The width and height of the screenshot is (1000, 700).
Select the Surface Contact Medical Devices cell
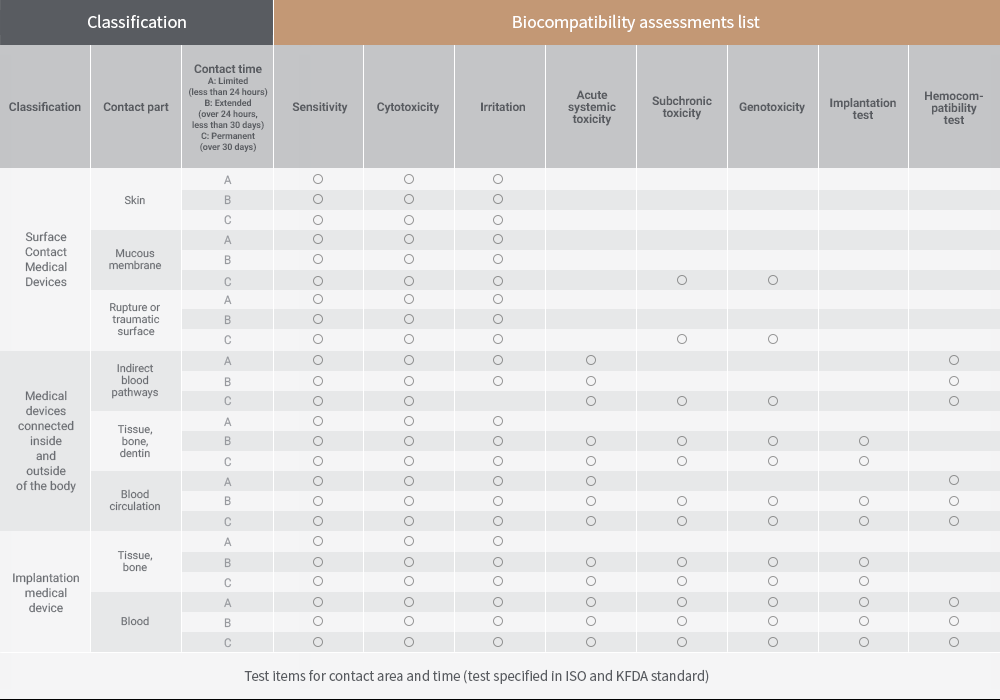45,259
